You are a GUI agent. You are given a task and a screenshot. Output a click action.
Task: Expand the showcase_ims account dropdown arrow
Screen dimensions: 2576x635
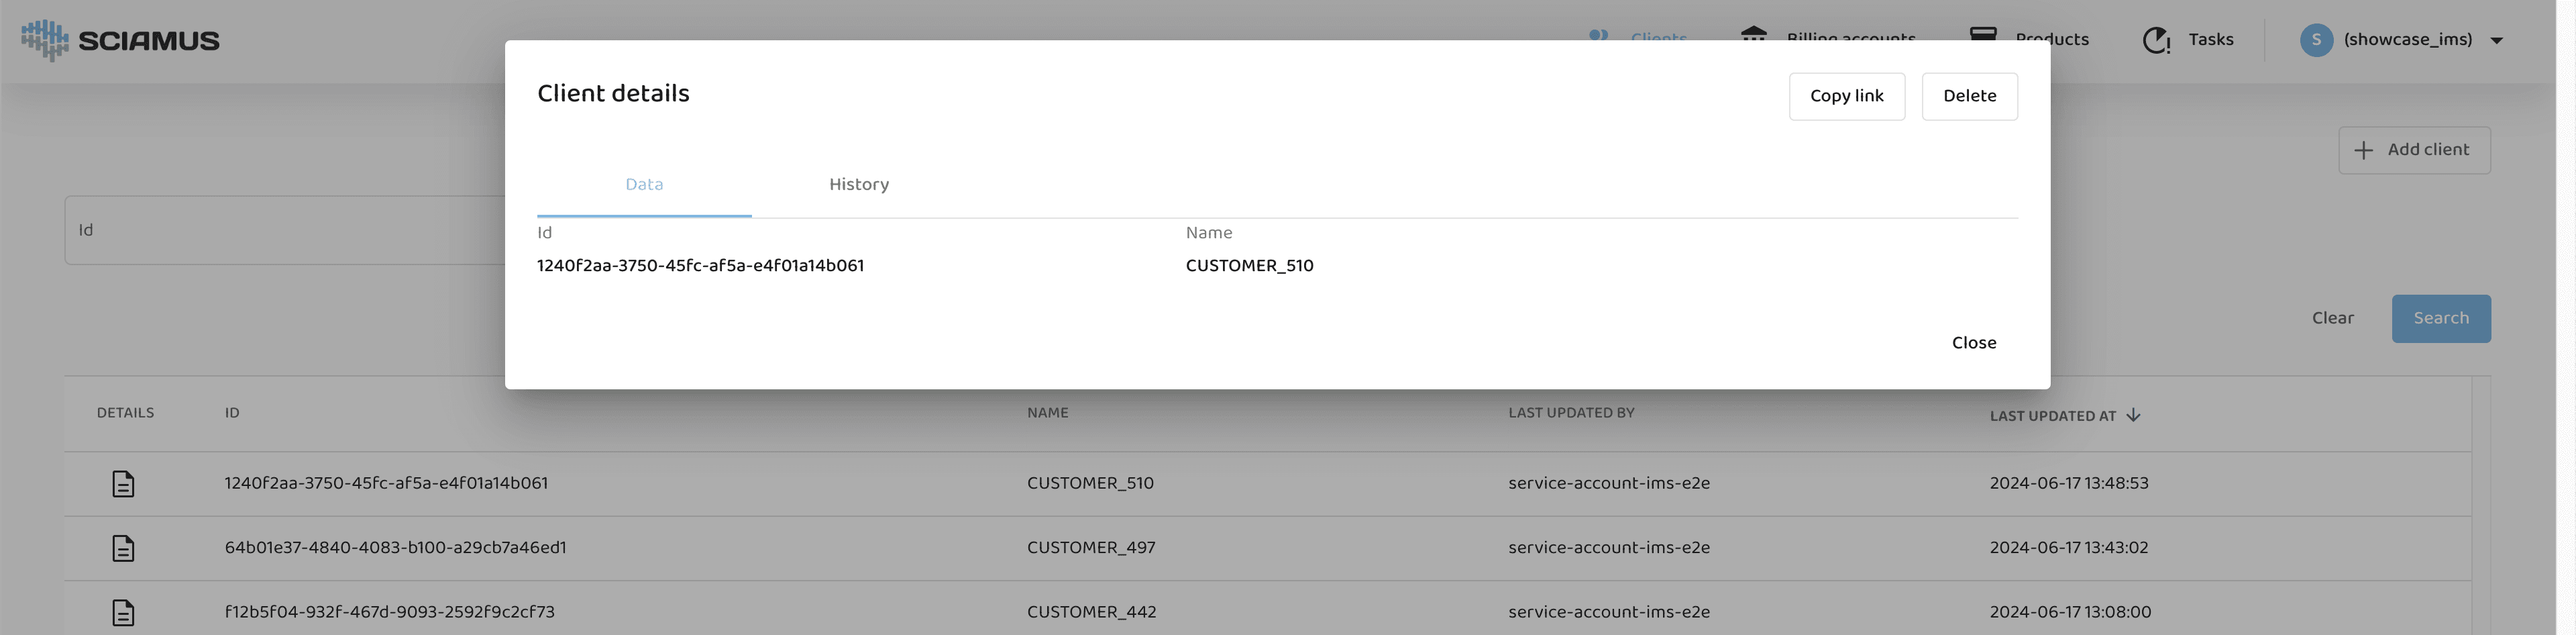pos(2496,41)
